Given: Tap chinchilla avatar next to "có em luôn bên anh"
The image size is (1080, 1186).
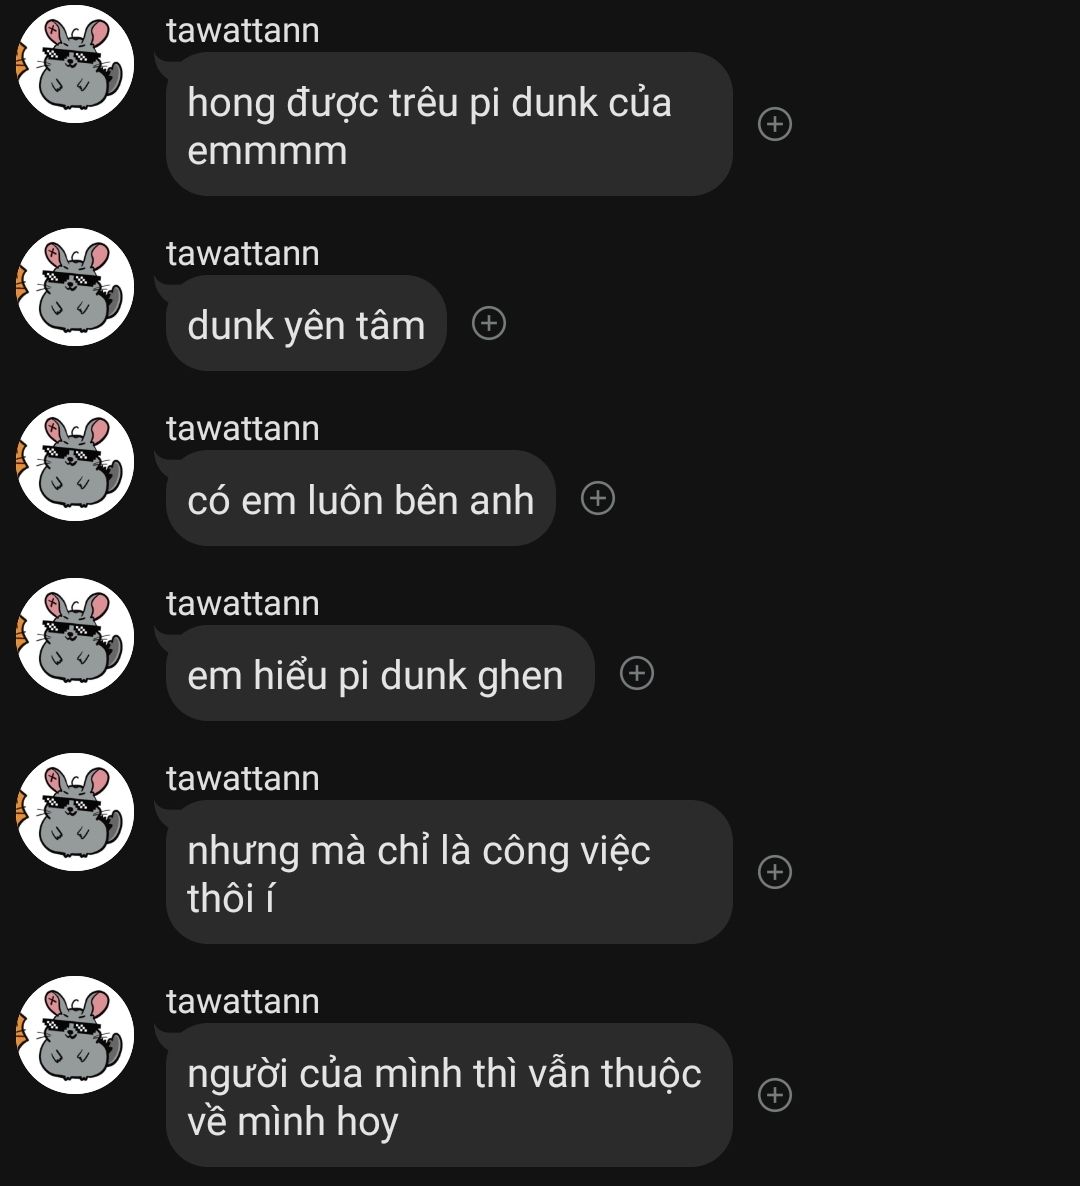Looking at the screenshot, I should point(75,462).
